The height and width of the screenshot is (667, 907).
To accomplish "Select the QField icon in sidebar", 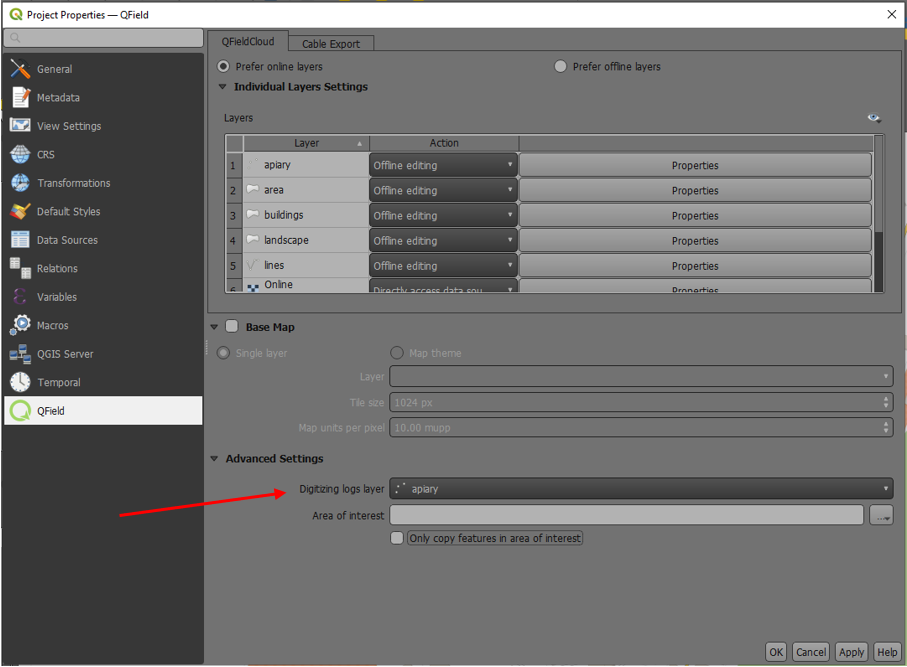I will [20, 411].
